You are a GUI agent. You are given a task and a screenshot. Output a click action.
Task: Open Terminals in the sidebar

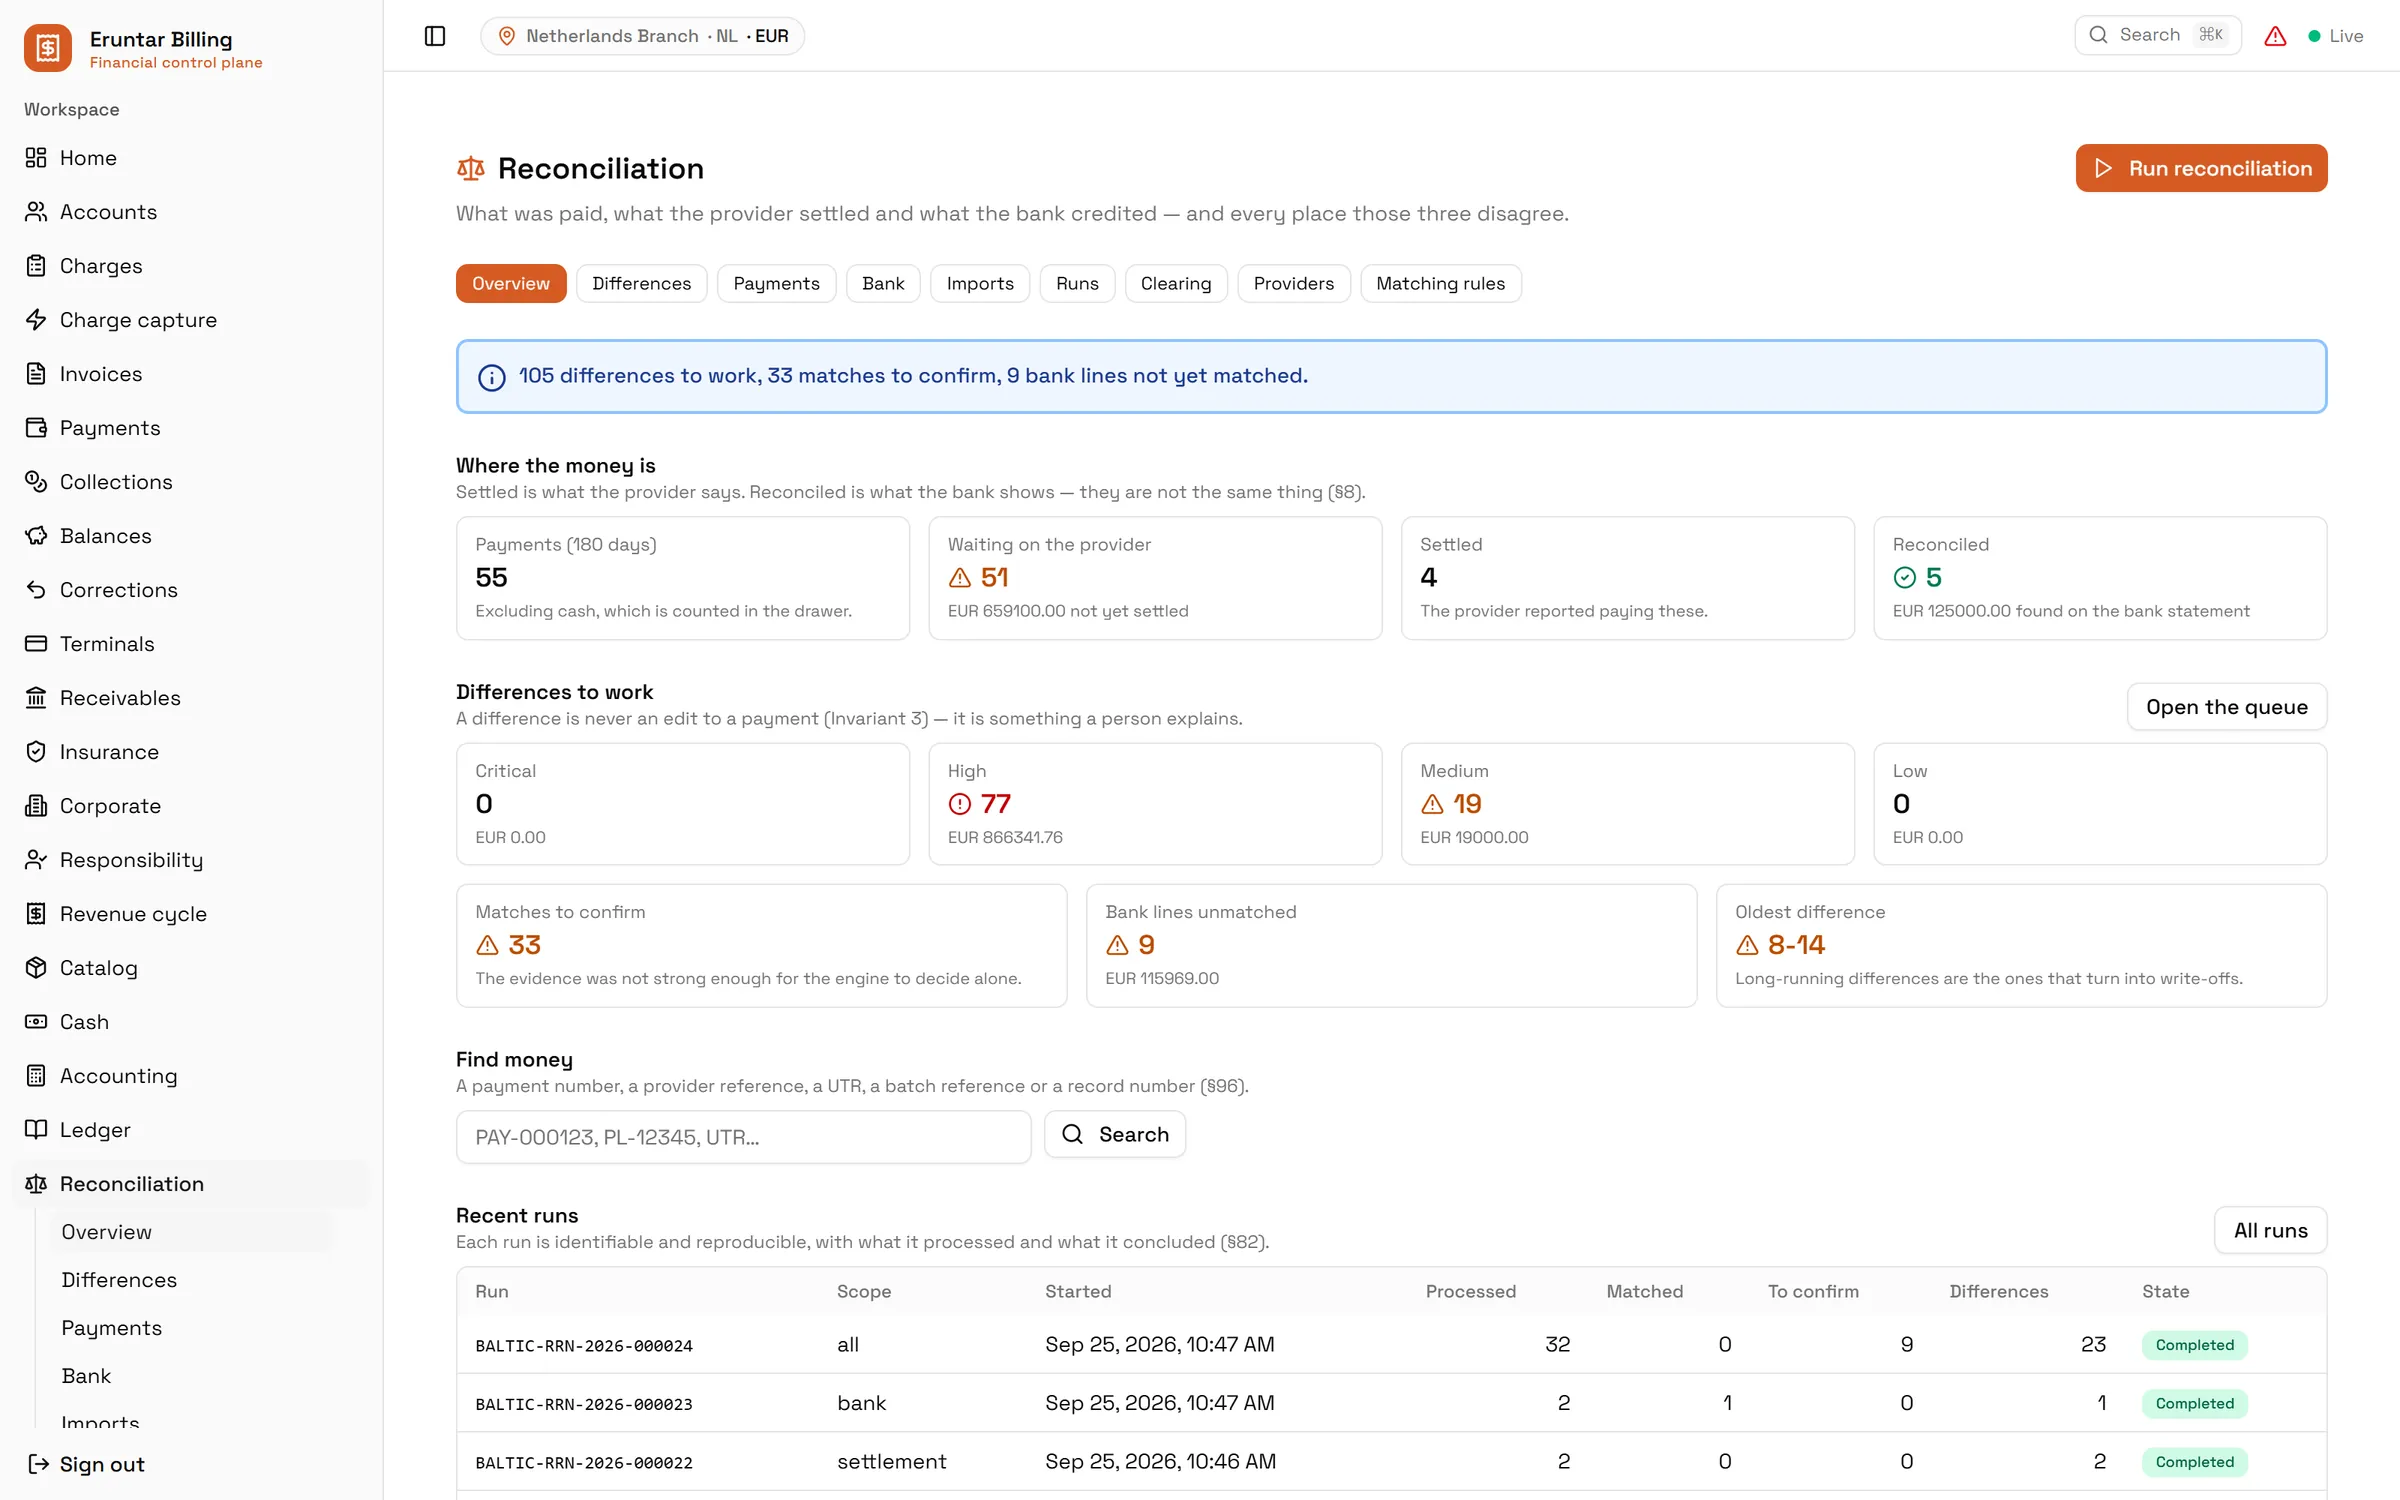coord(190,644)
